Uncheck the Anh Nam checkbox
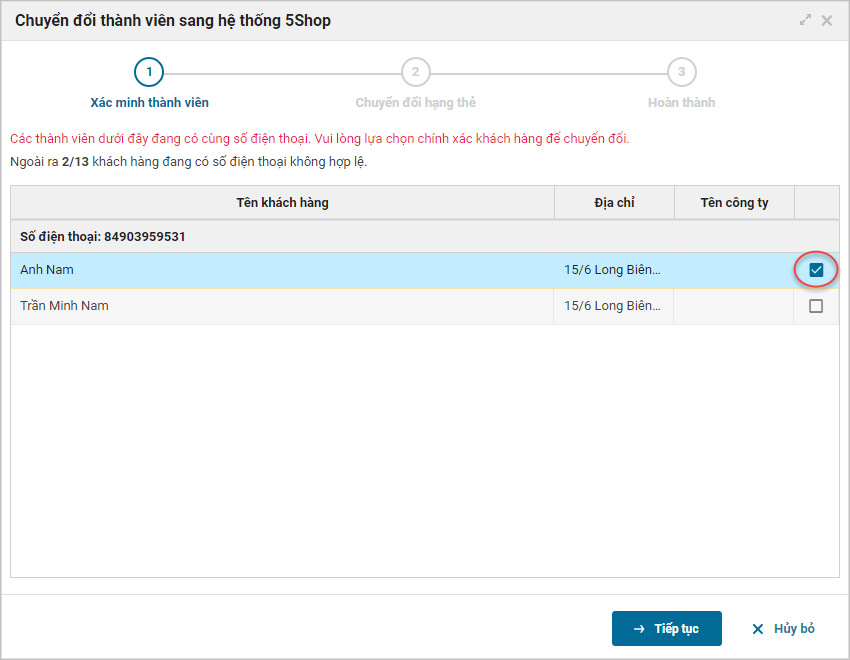Image resolution: width=850 pixels, height=660 pixels. click(816, 270)
